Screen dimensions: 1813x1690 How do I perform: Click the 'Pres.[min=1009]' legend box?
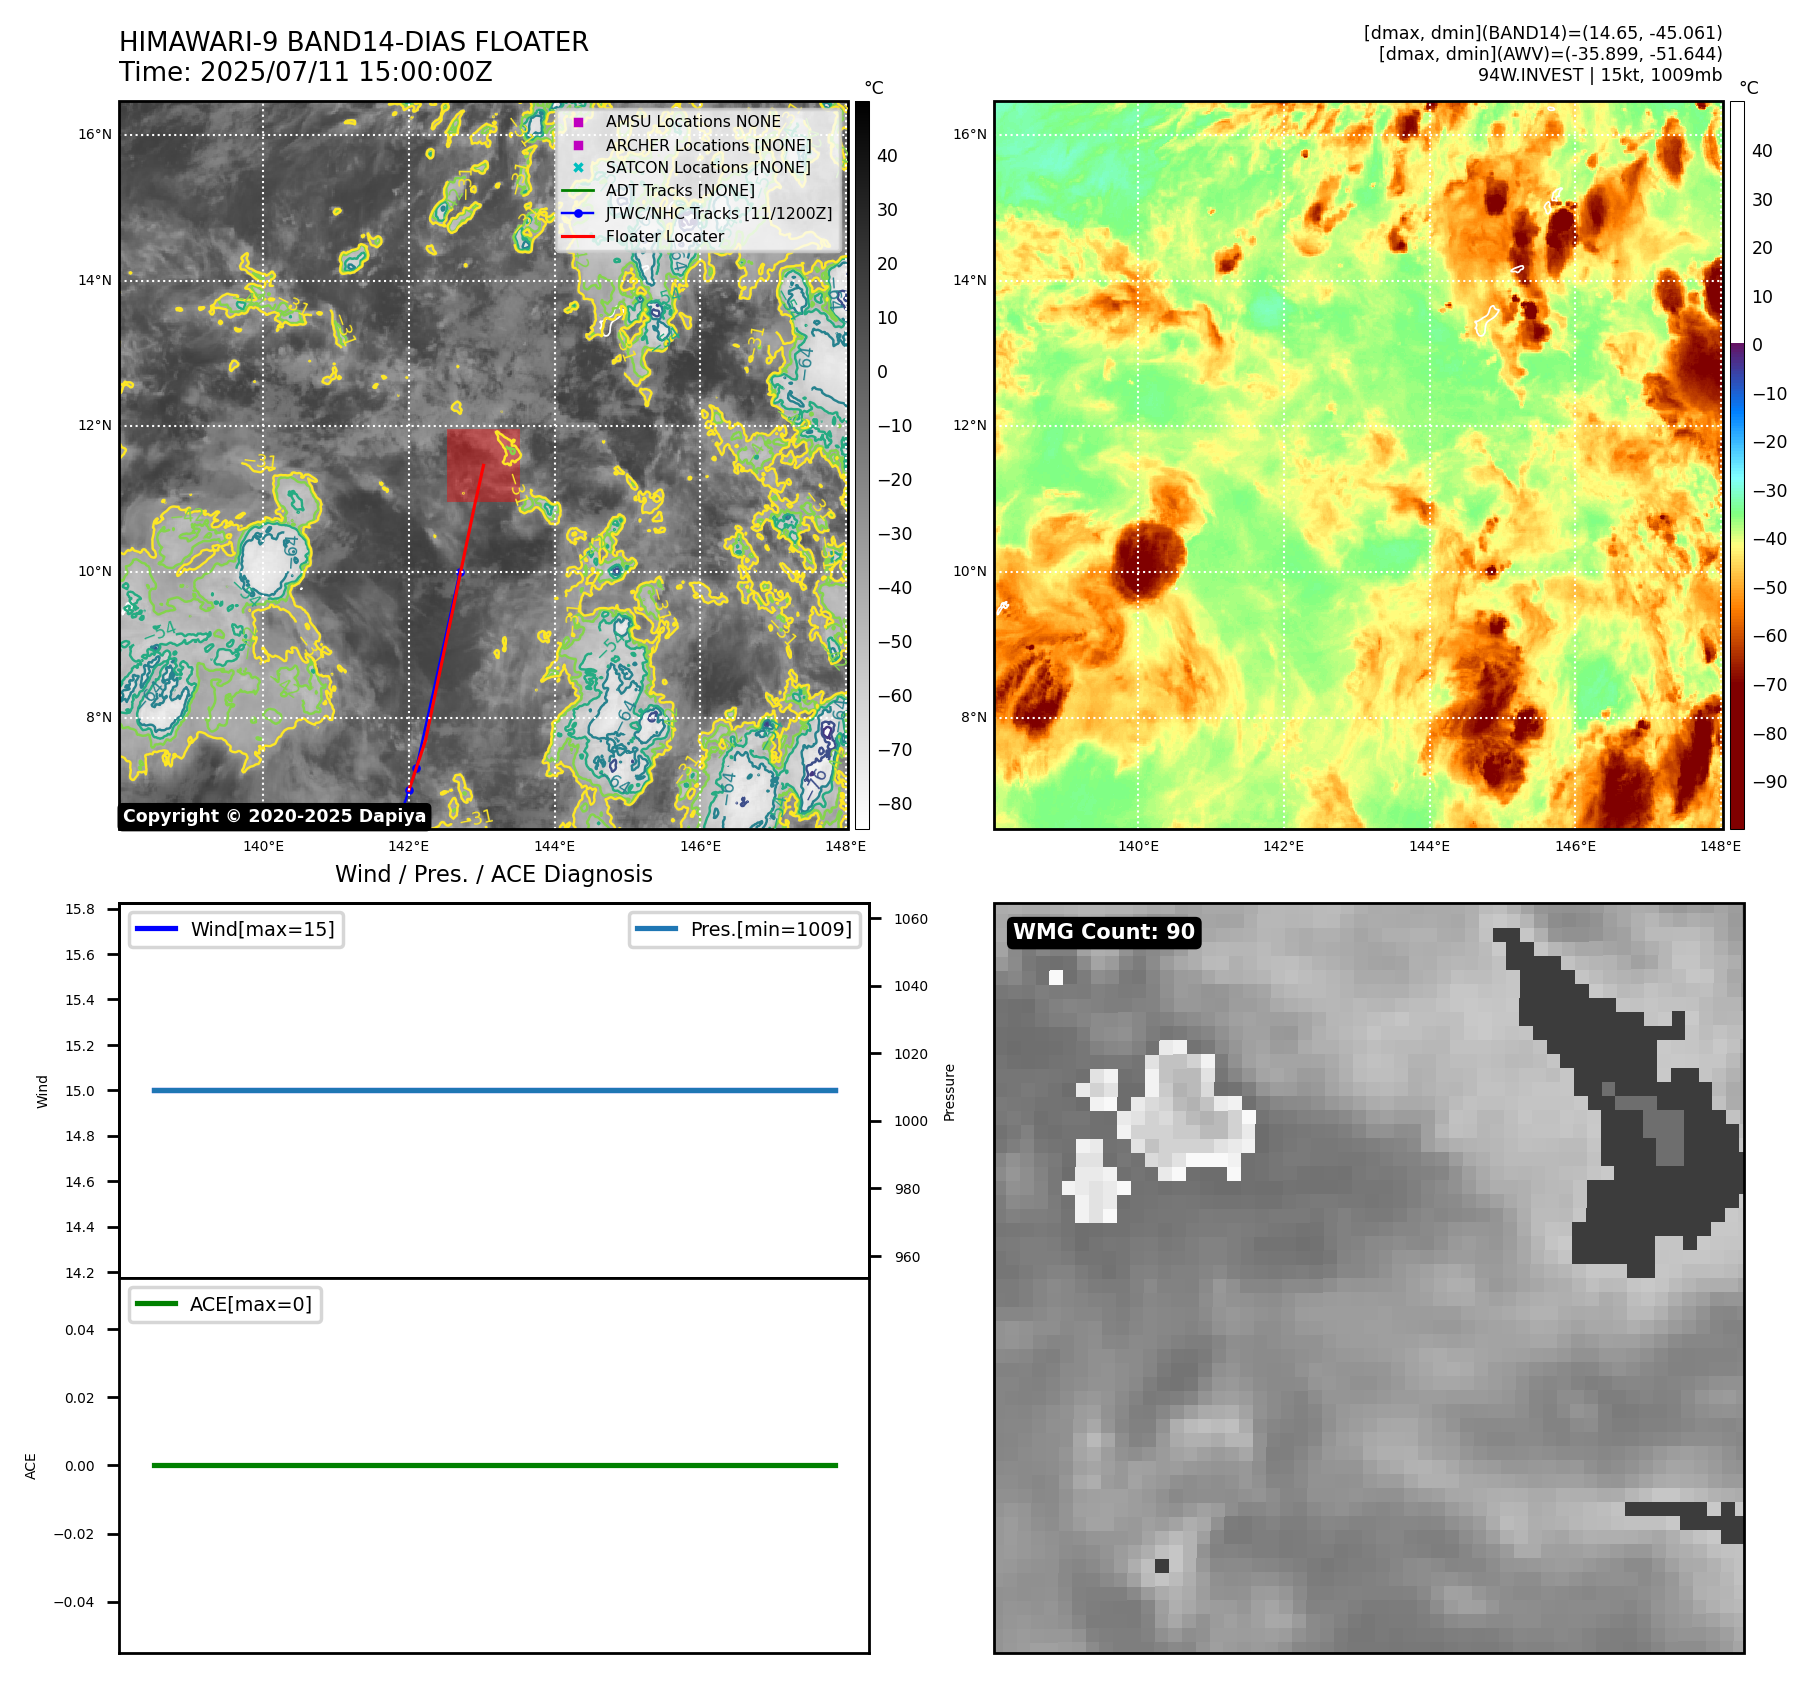pos(745,929)
